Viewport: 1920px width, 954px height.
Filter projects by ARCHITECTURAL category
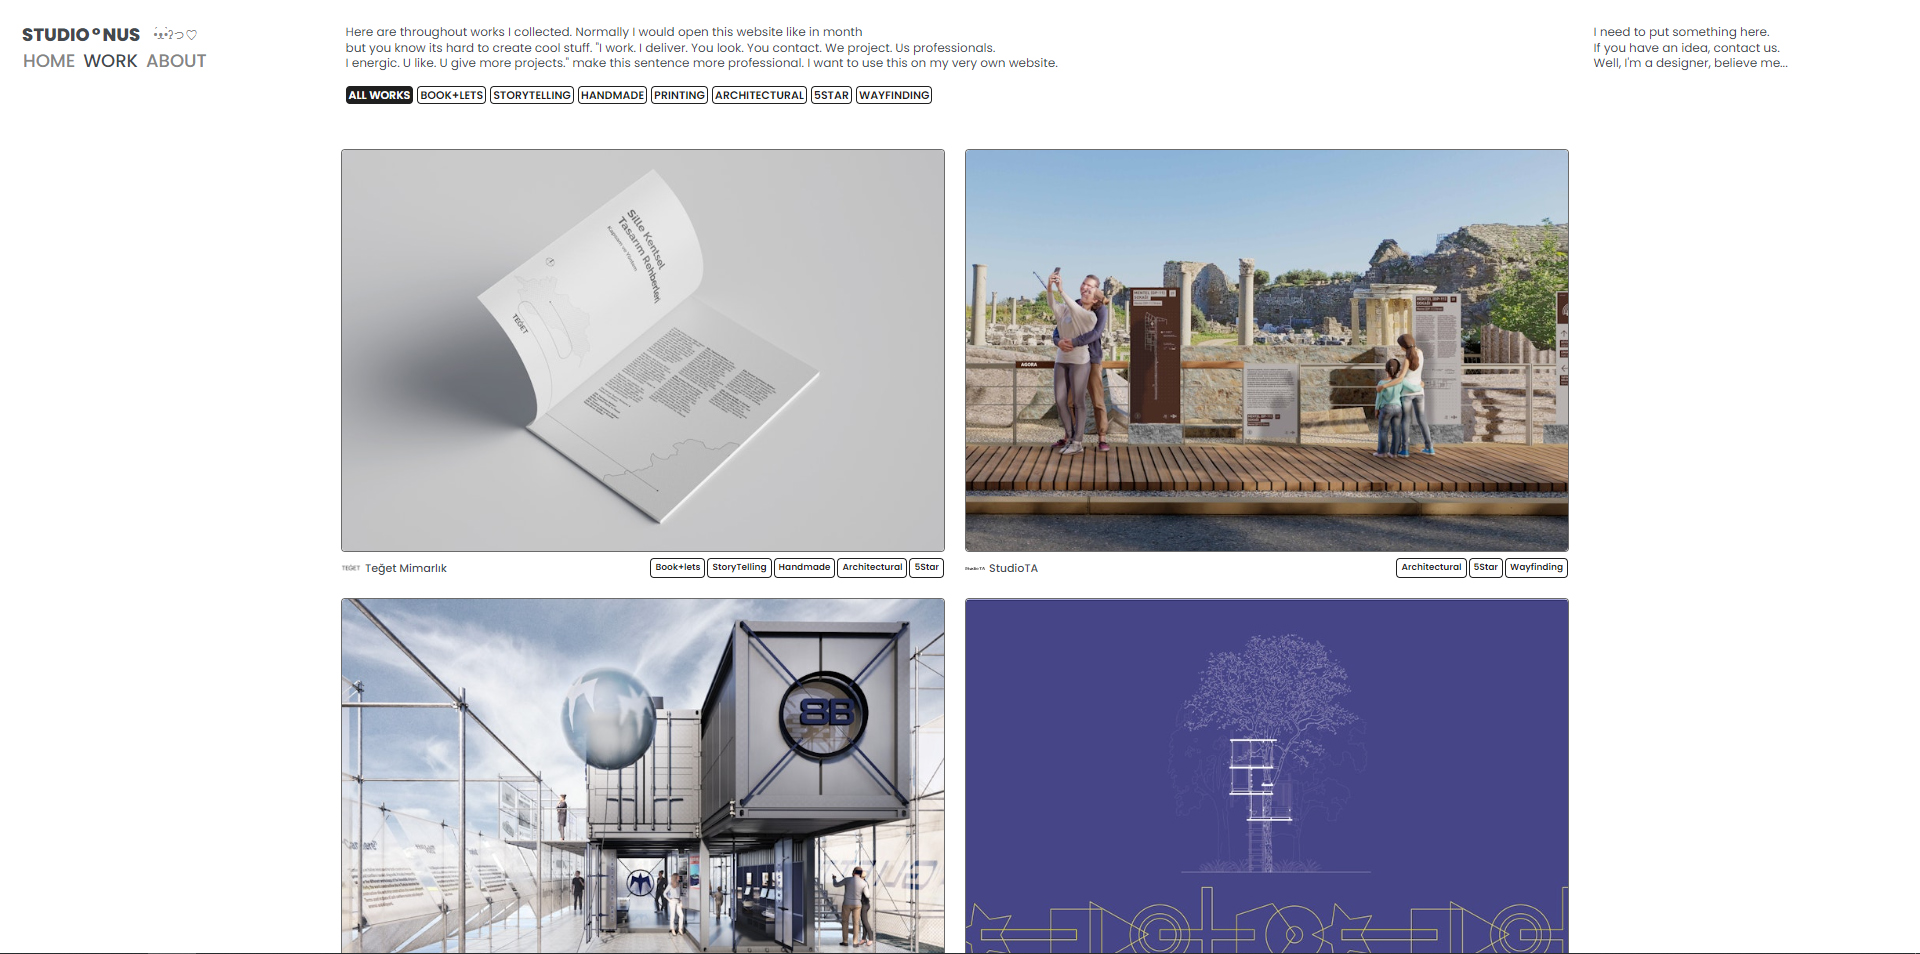[x=759, y=95]
